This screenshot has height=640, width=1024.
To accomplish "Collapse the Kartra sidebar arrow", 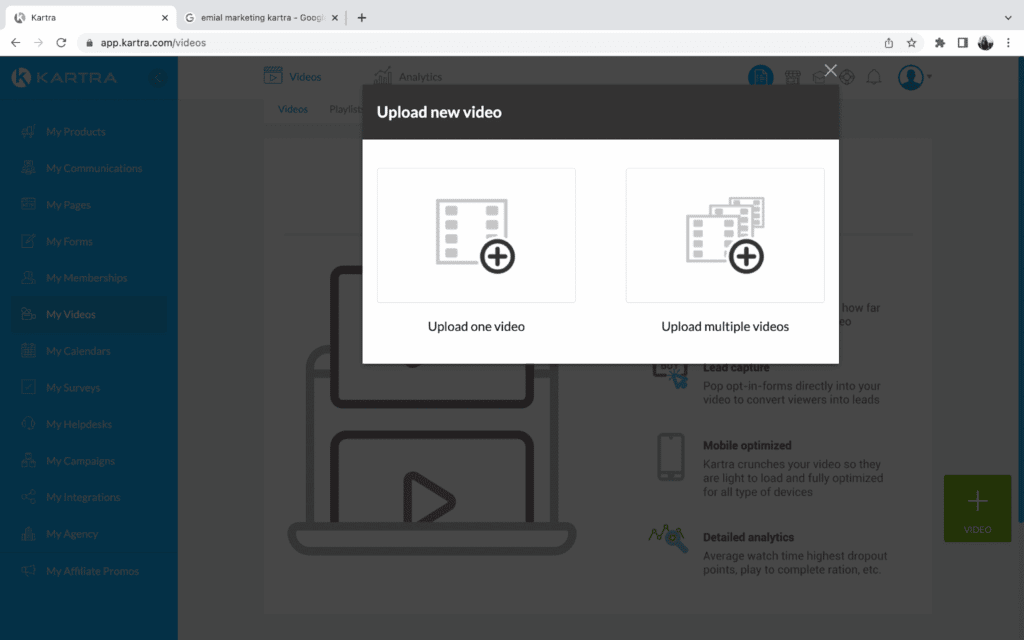I will (x=157, y=78).
